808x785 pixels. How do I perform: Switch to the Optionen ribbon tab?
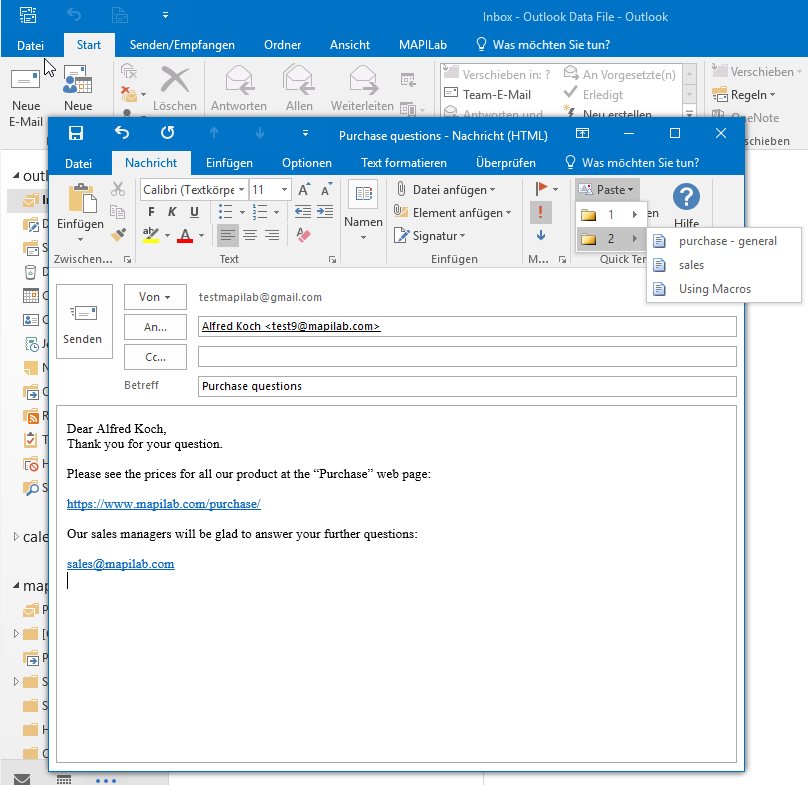[307, 163]
